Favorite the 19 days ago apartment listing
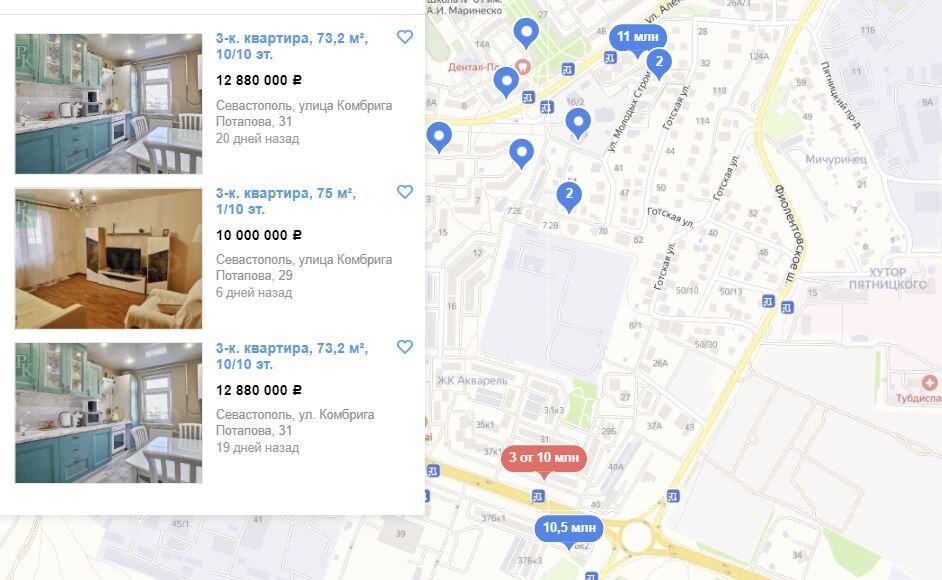 (405, 347)
